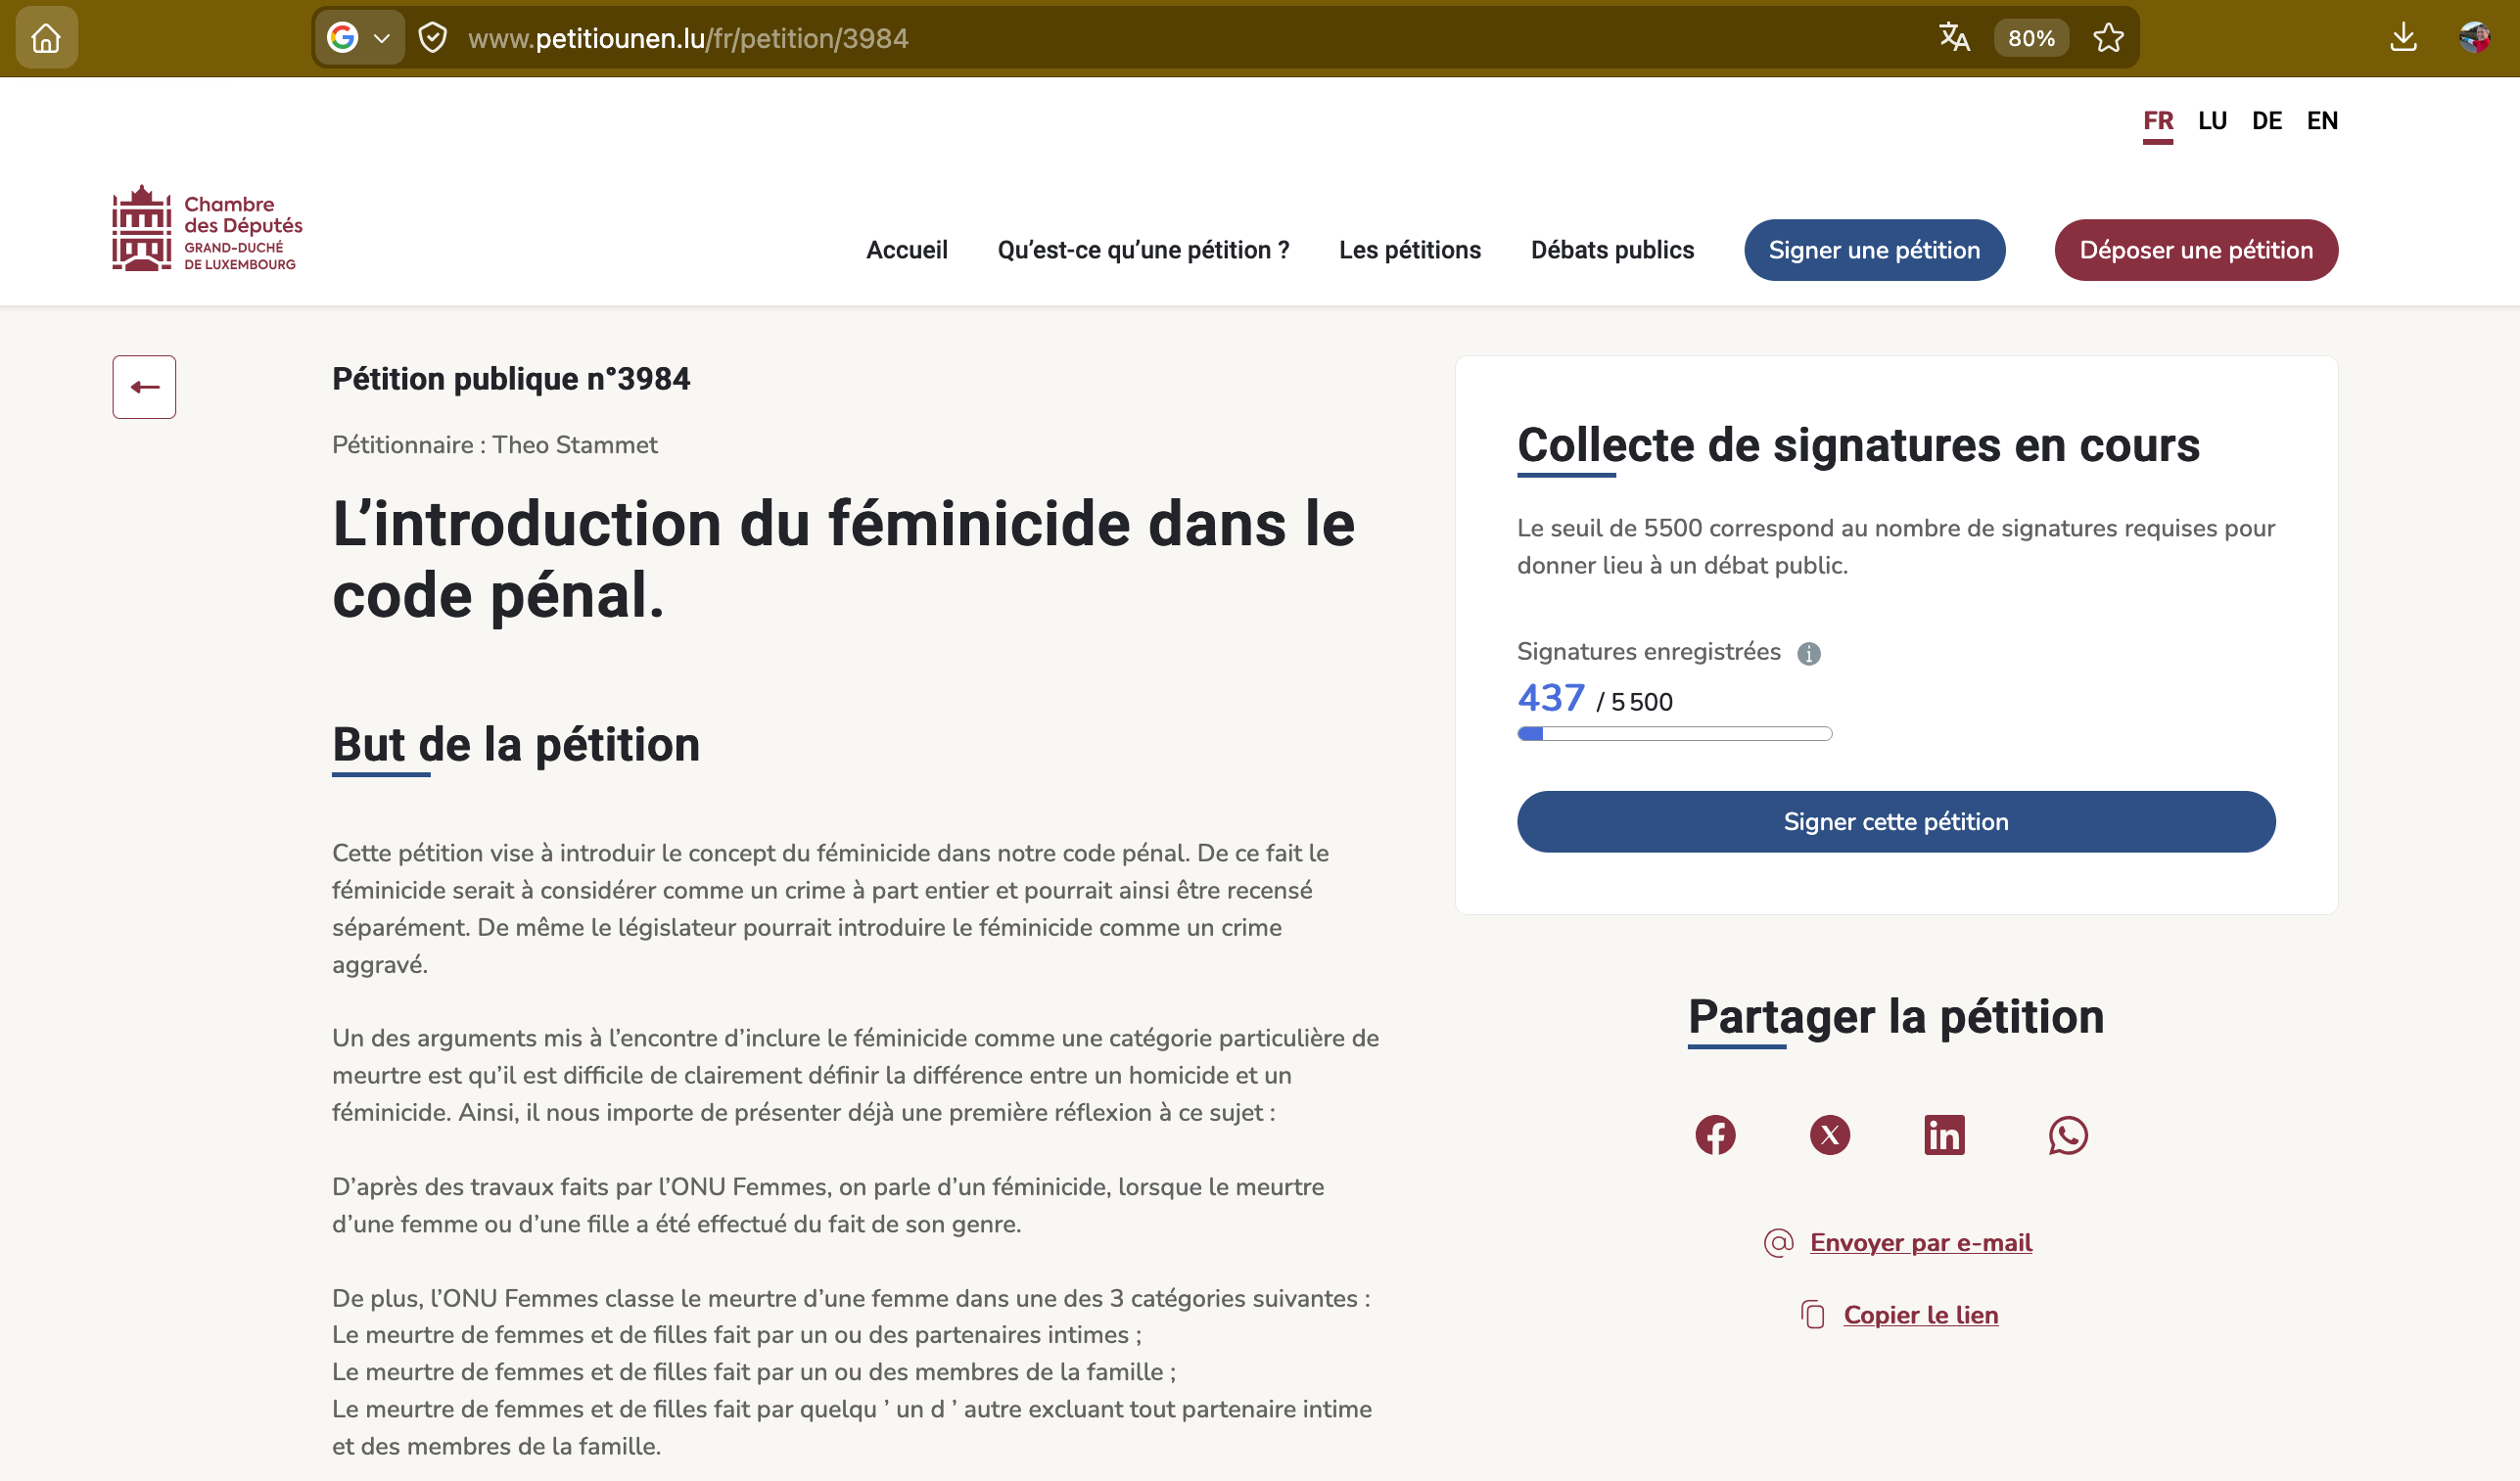Screen dimensions: 2520x1481
Task: Click the Copier le lien link
Action: [1920, 1315]
